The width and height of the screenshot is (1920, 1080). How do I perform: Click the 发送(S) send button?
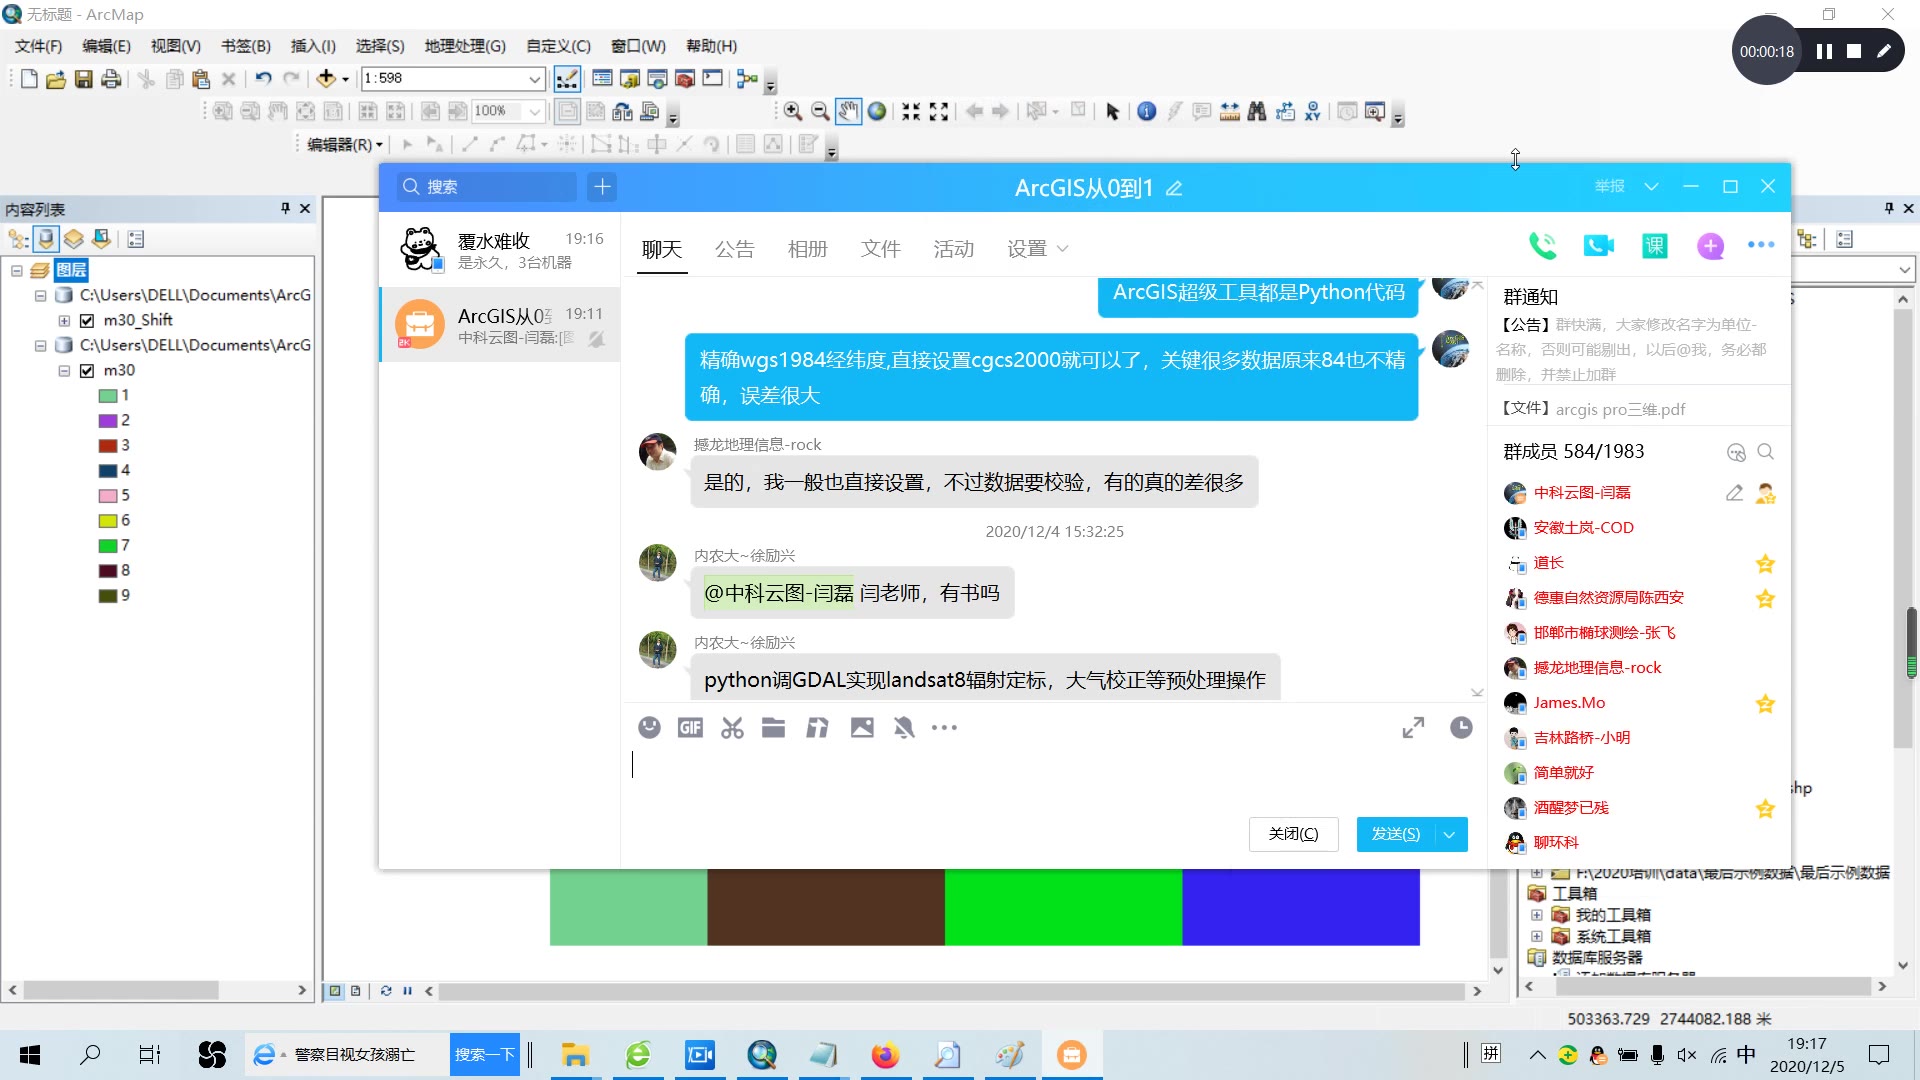click(x=1395, y=835)
